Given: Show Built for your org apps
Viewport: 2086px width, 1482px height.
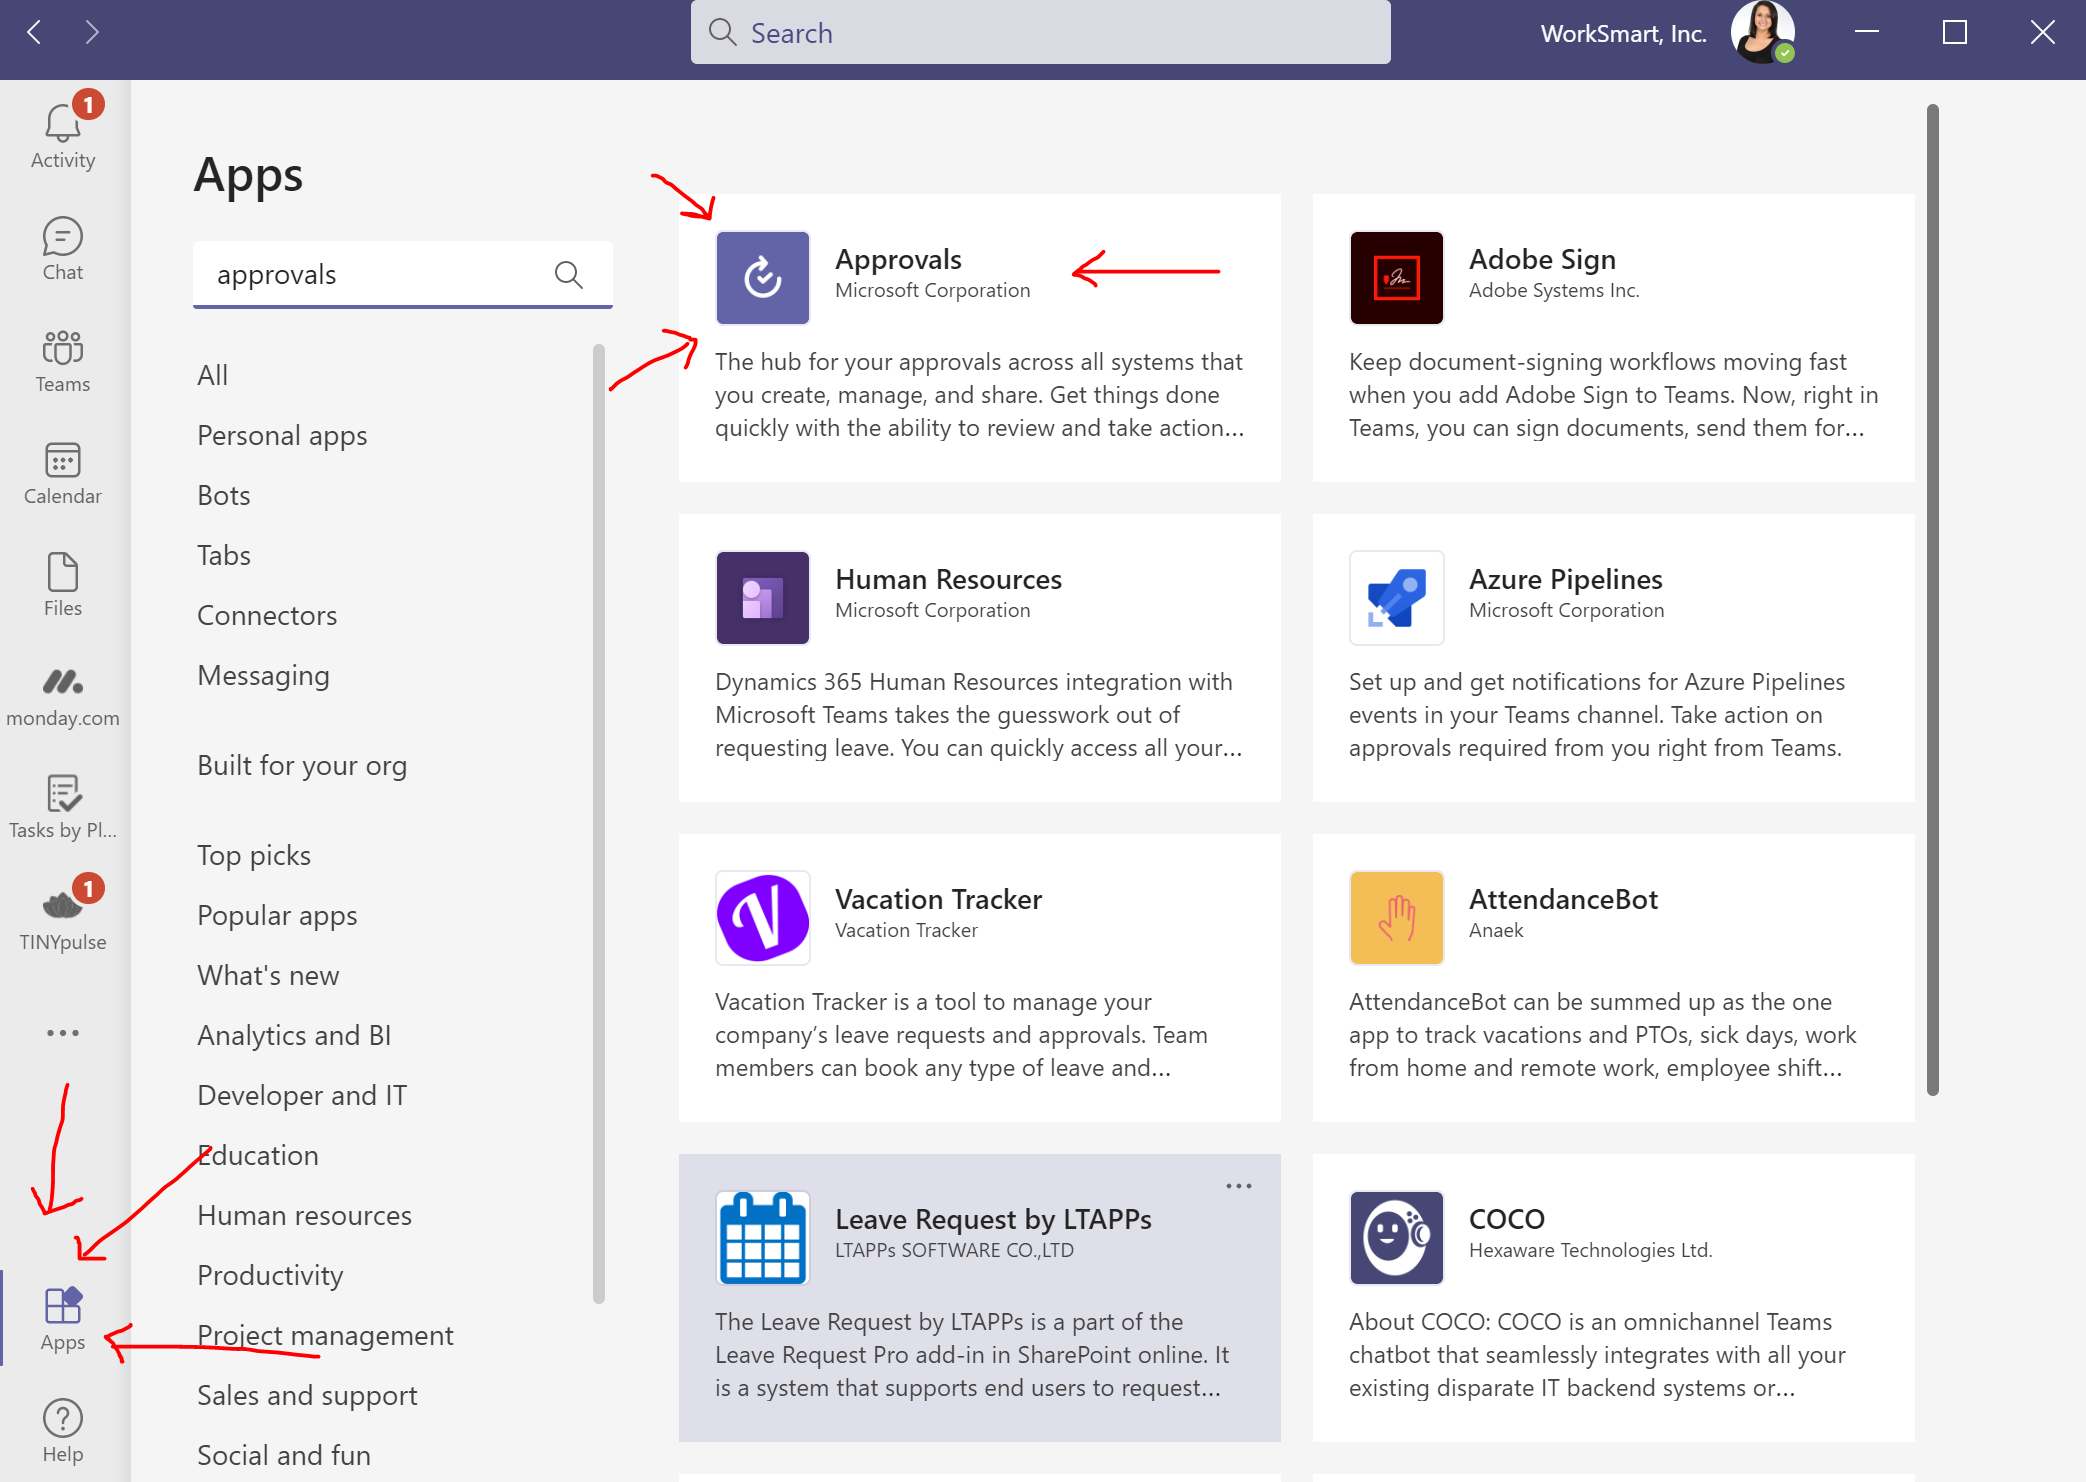Looking at the screenshot, I should coord(302,765).
